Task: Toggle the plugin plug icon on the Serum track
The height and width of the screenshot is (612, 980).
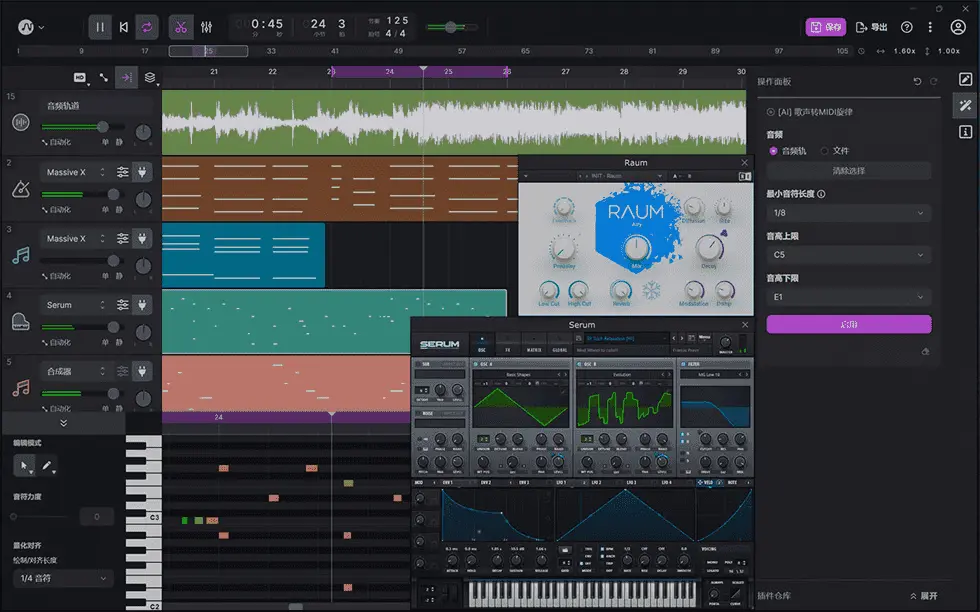Action: point(142,305)
